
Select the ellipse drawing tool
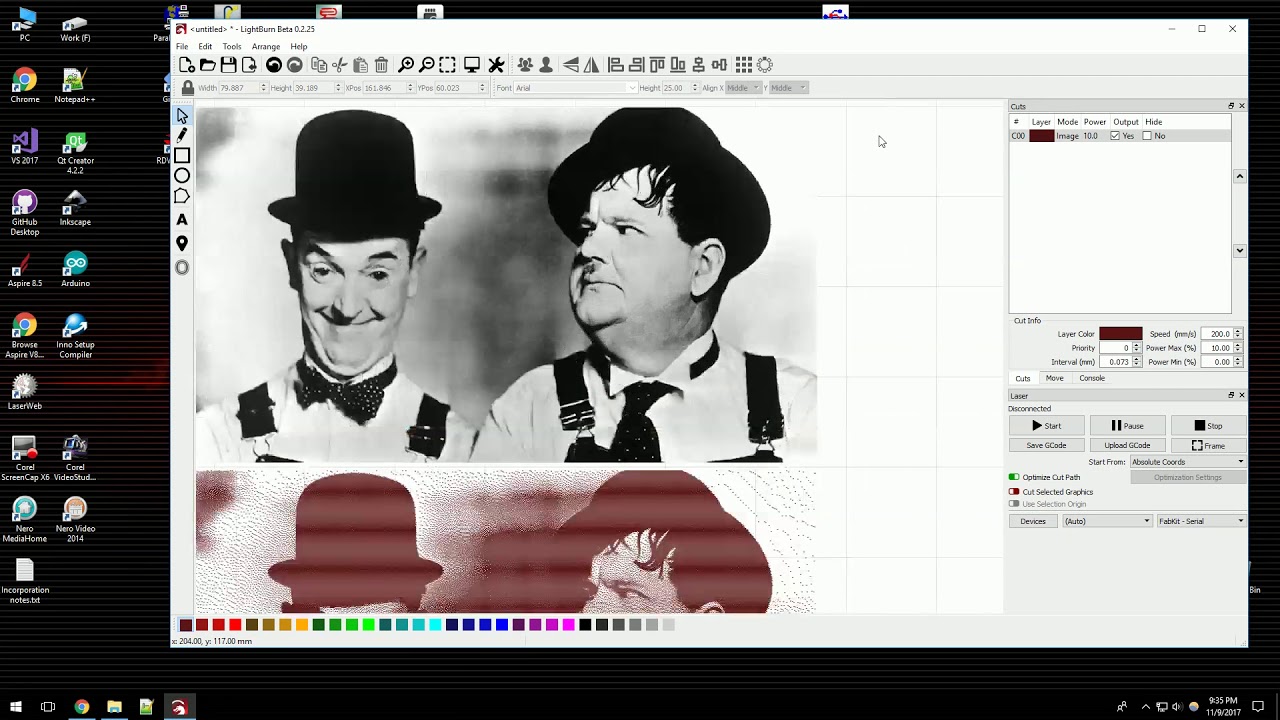click(182, 176)
